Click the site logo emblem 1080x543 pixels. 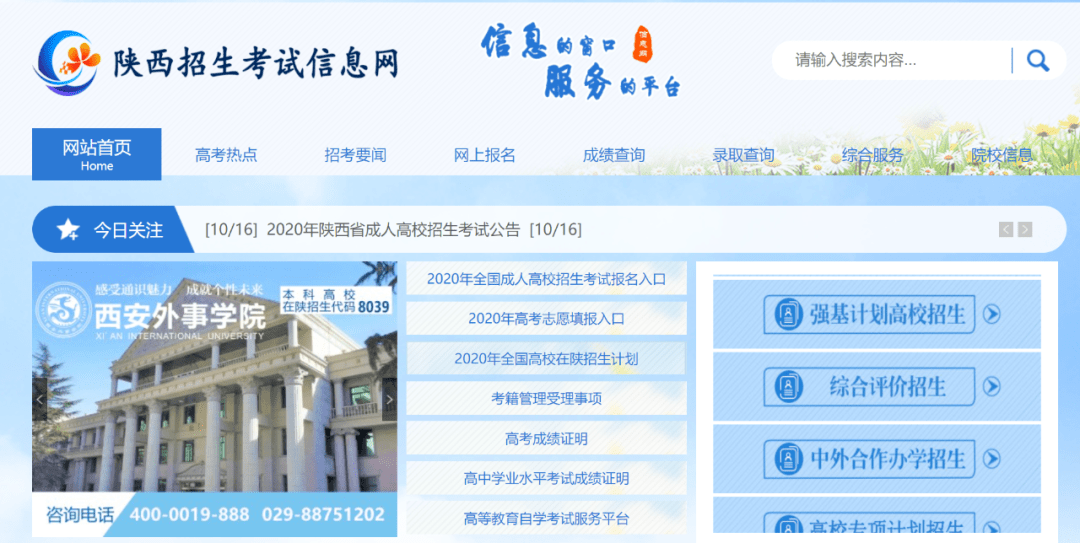coord(68,63)
